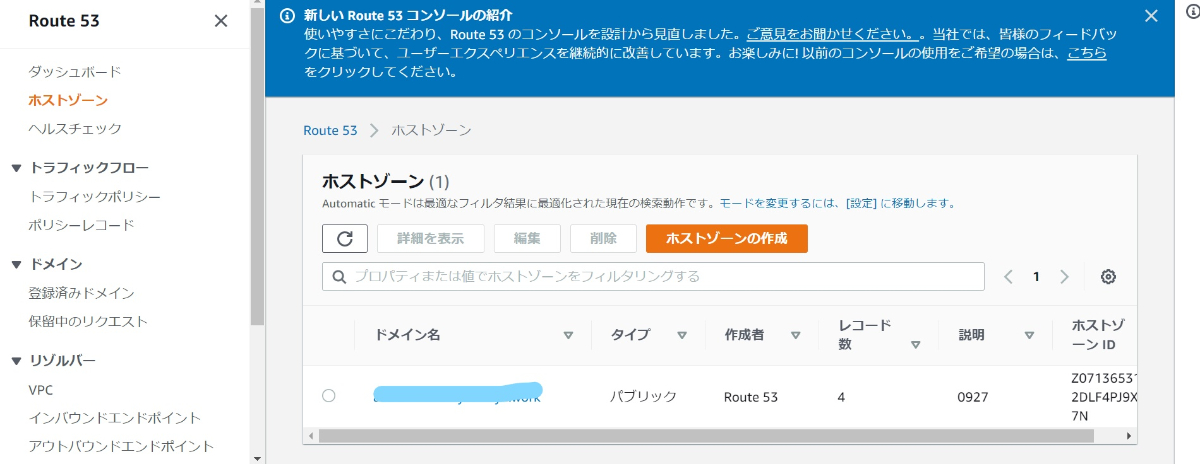Click the search magnifier icon in filter box

339,276
